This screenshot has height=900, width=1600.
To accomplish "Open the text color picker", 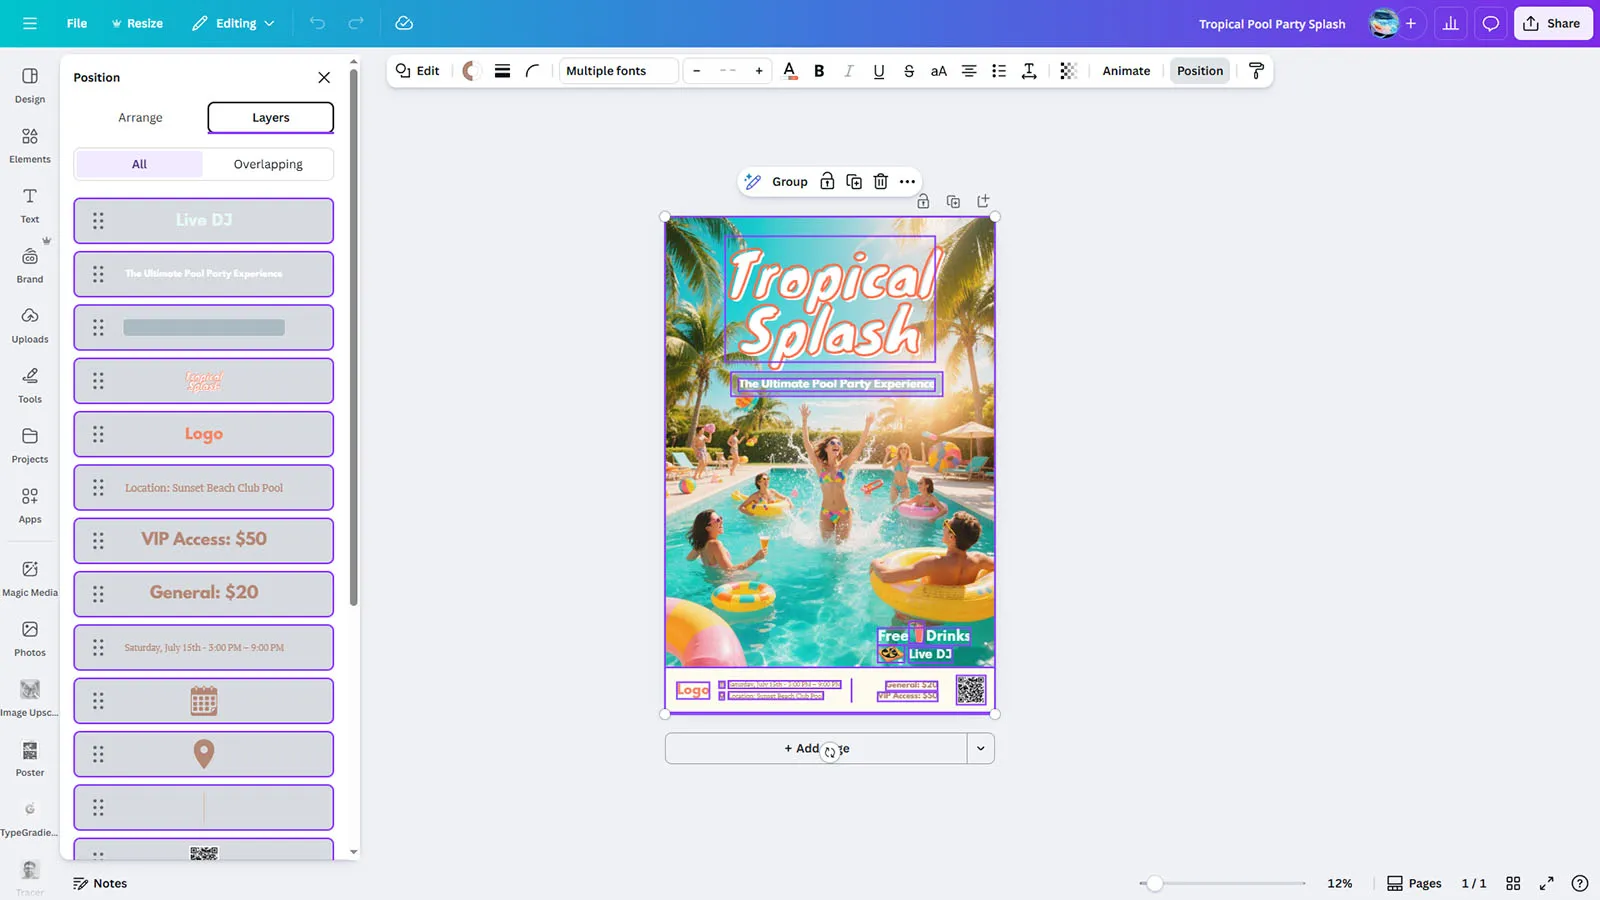I will [790, 71].
